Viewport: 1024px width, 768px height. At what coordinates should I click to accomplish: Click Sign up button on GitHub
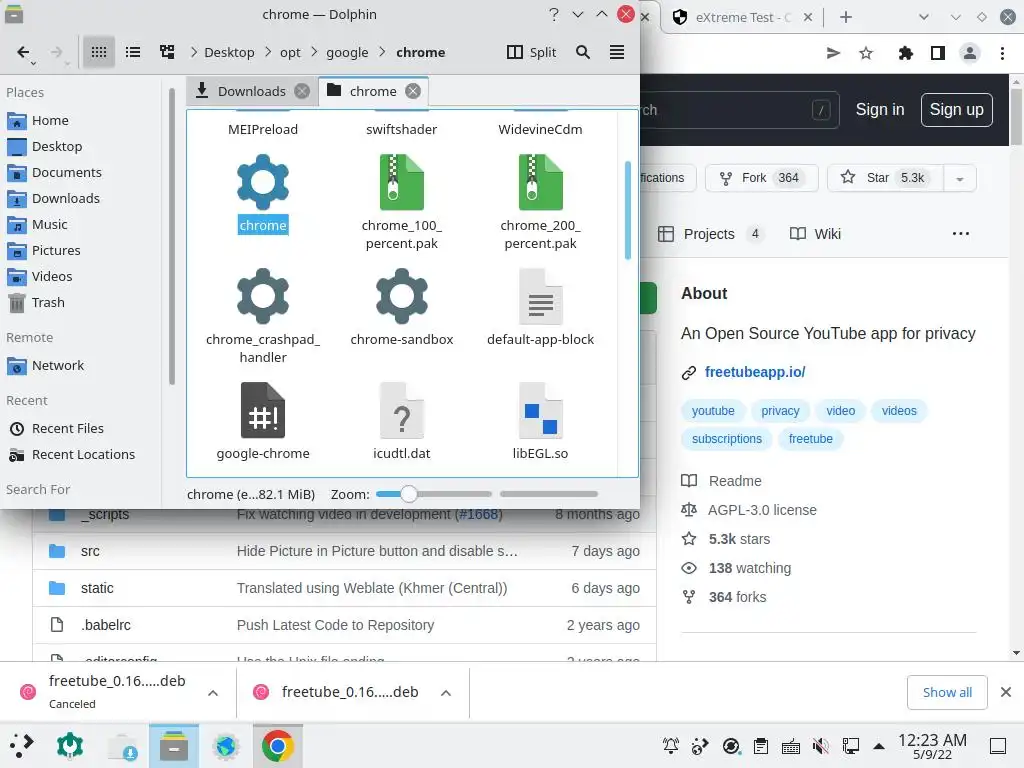(956, 110)
